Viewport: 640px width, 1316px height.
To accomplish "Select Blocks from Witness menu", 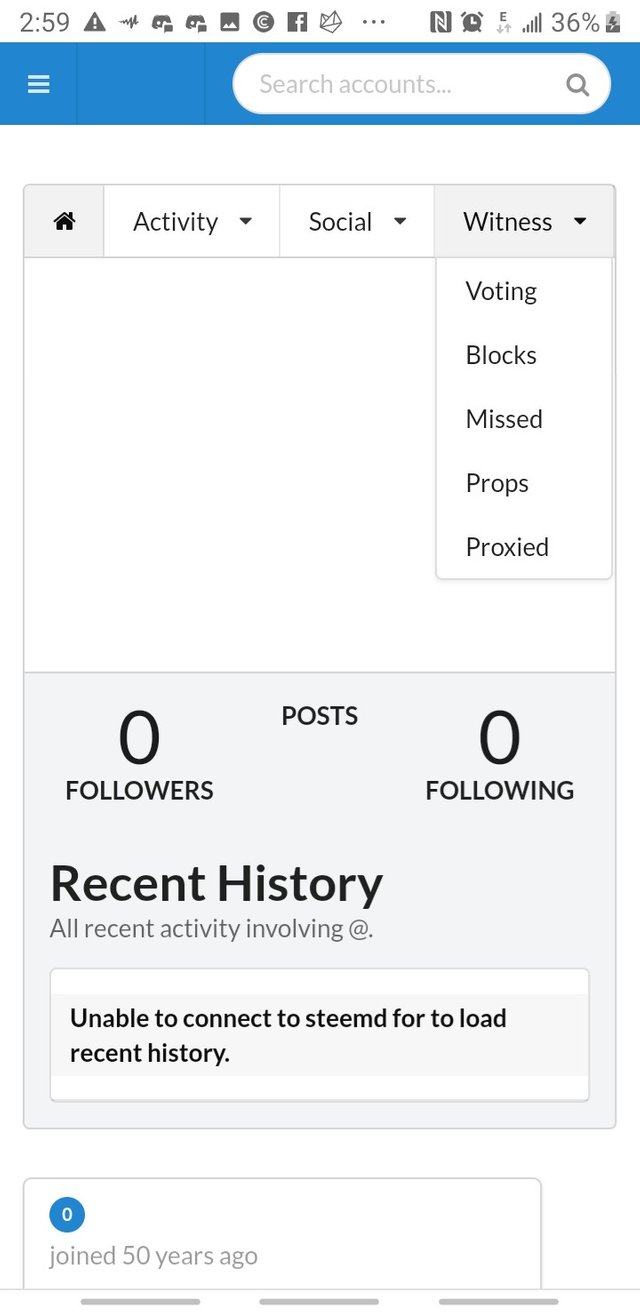I will [x=501, y=355].
